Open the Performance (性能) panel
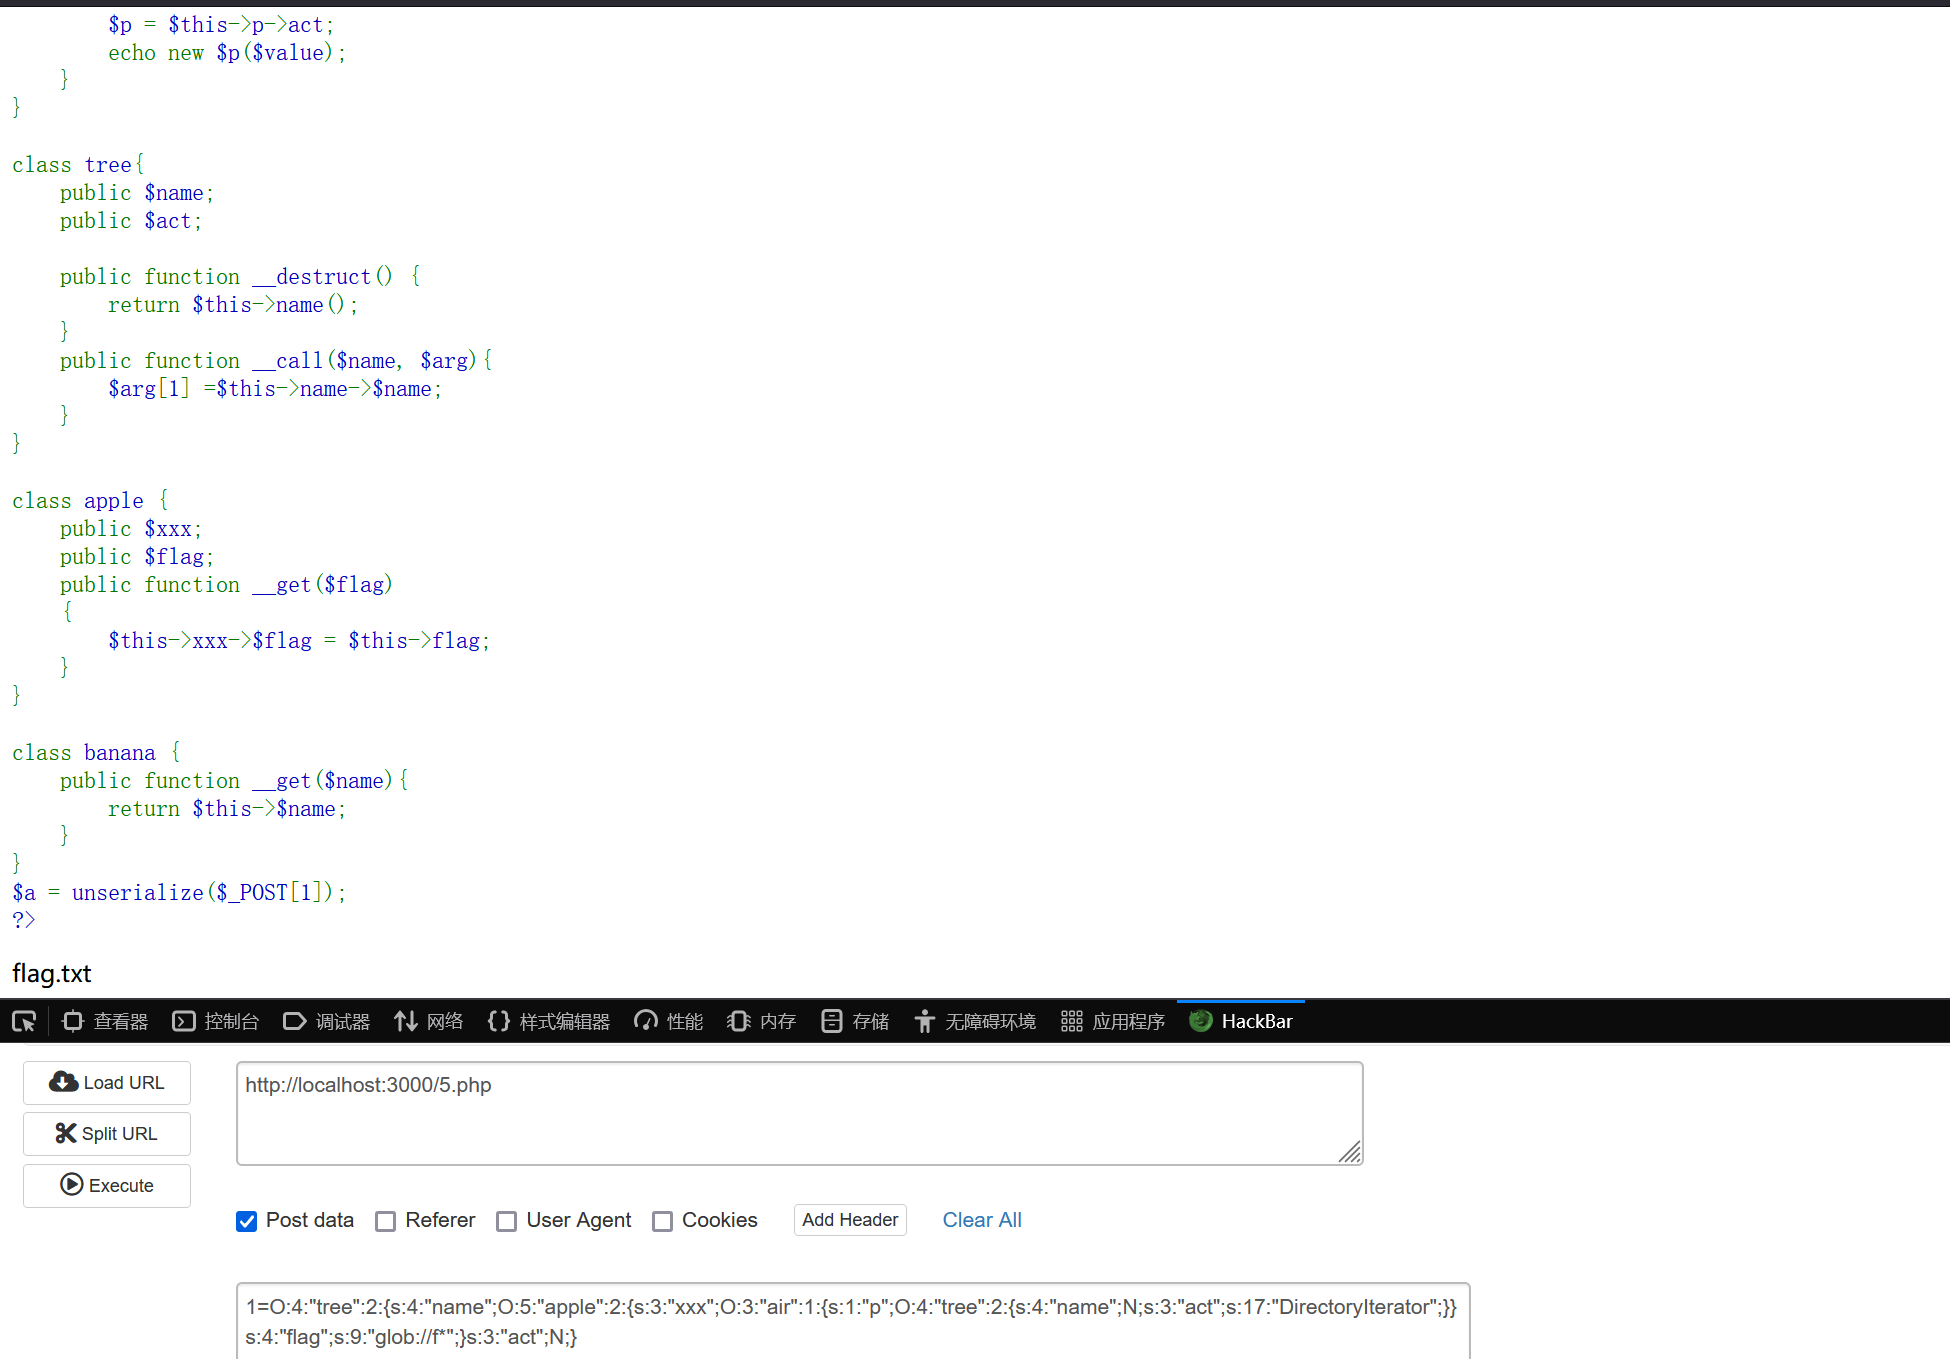1950x1359 pixels. tap(669, 1021)
